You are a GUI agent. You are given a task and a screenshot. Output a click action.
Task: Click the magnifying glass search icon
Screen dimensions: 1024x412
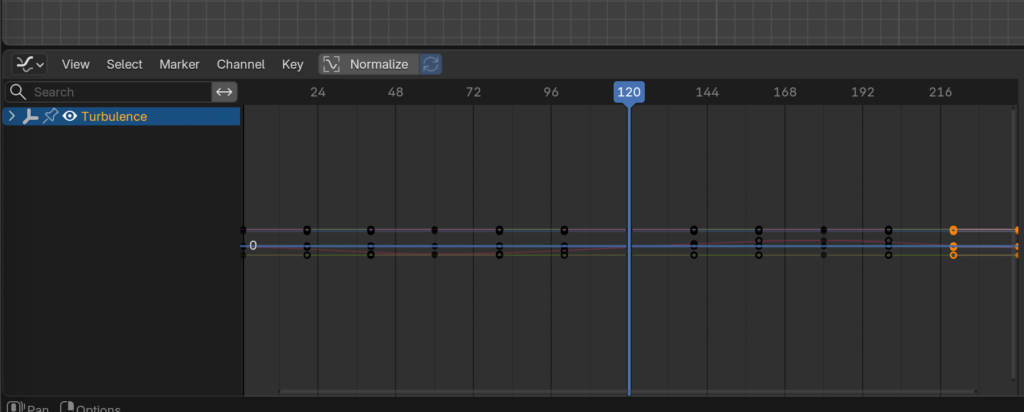pos(17,92)
